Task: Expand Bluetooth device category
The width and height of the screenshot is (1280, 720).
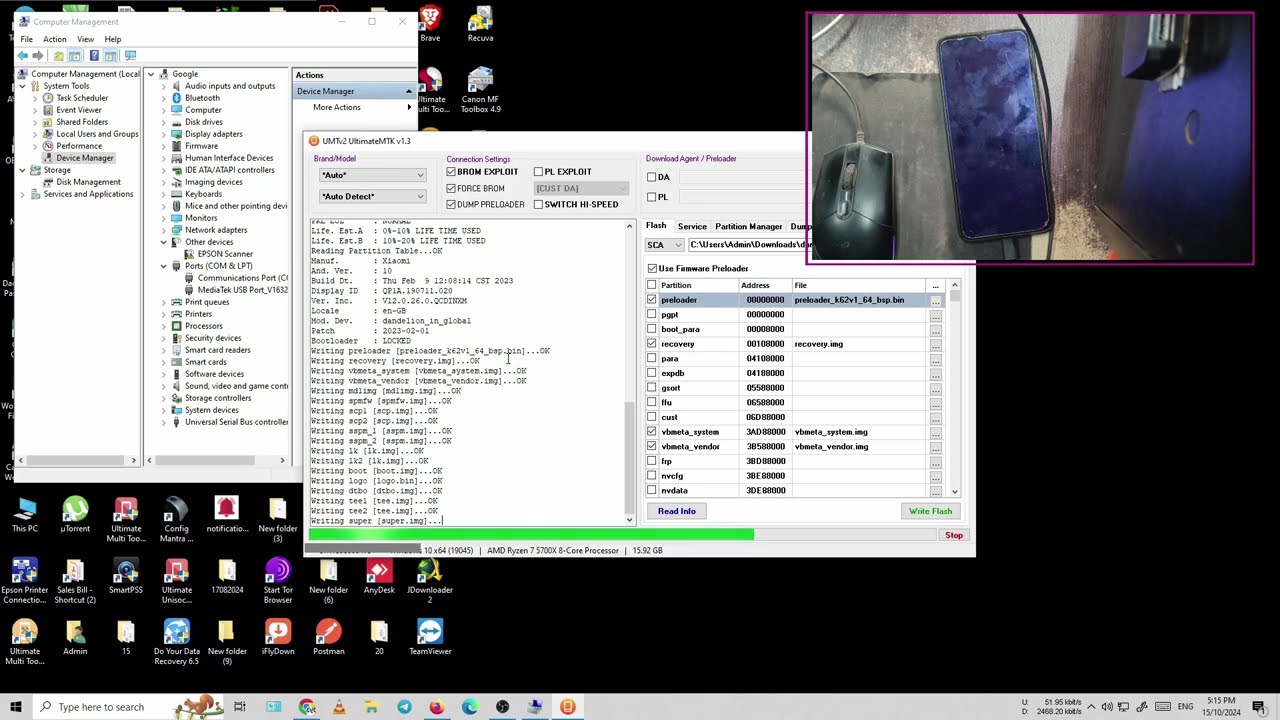Action: tap(164, 98)
